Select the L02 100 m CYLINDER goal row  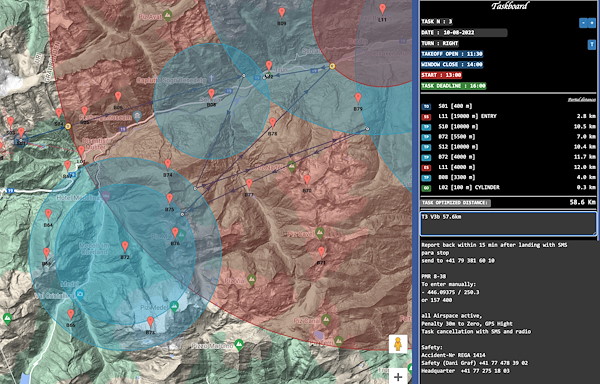(x=508, y=187)
